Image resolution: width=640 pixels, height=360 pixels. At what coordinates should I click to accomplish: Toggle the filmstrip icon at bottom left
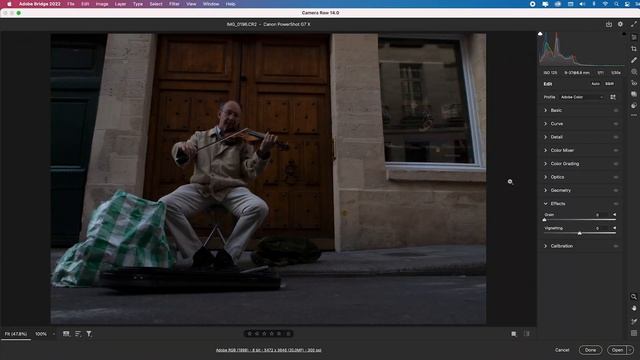tap(66, 334)
